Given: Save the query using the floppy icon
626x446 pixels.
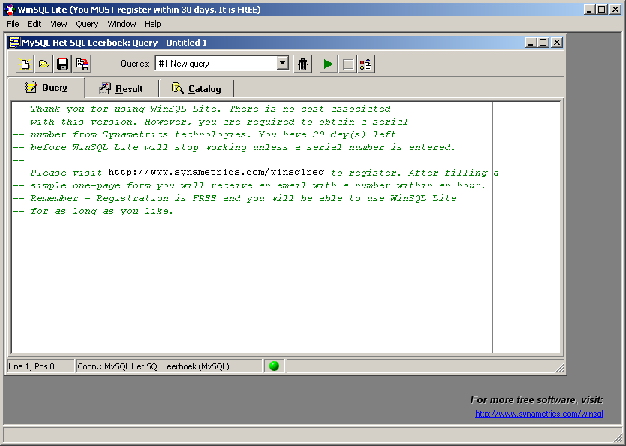Looking at the screenshot, I should (x=62, y=64).
